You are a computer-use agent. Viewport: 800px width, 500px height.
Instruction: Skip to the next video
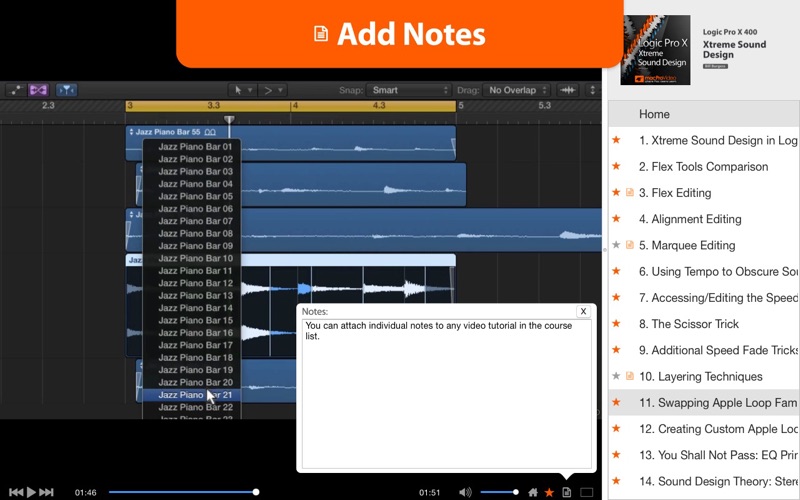coord(46,492)
